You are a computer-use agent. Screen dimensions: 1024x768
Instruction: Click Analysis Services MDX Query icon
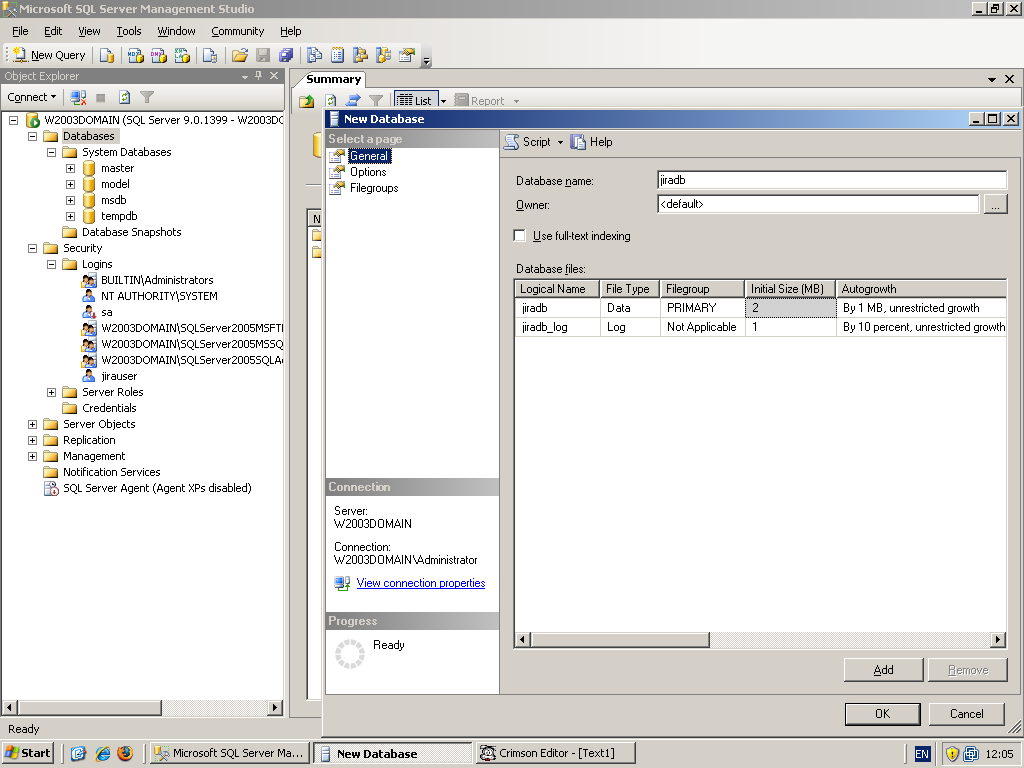[135, 56]
